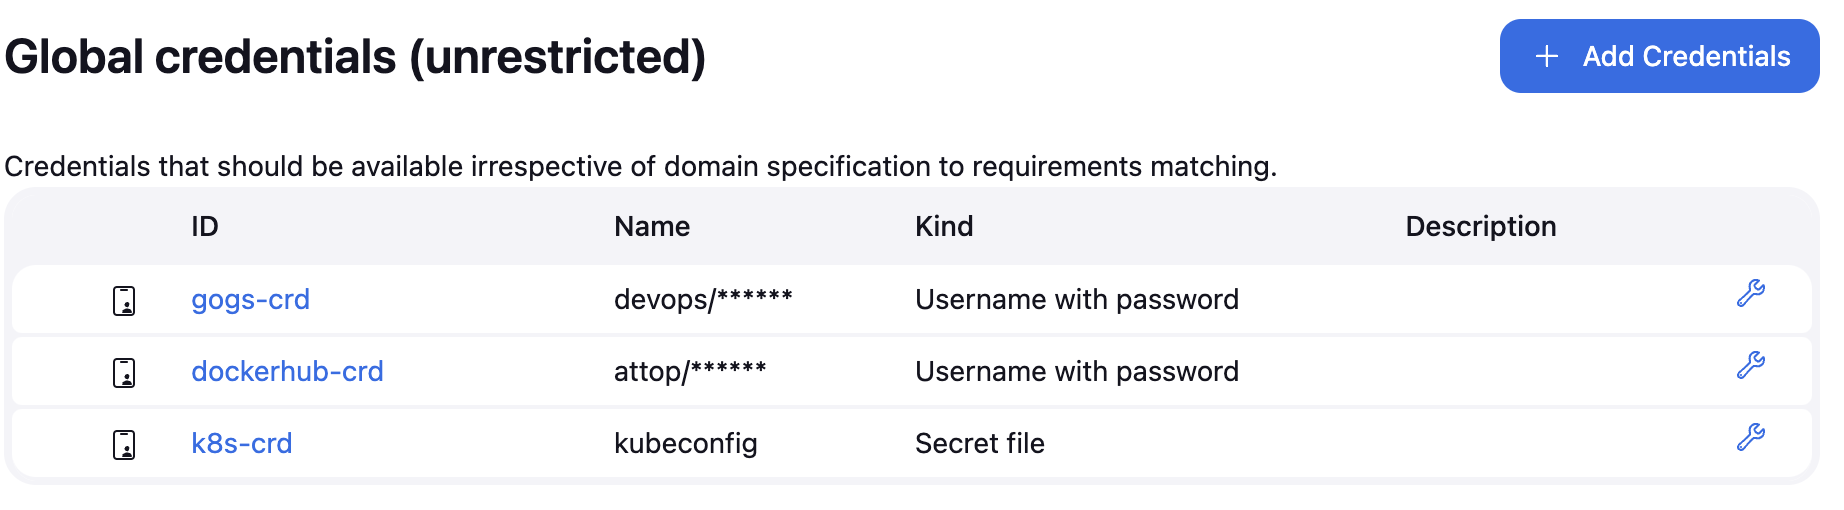Open the dockerhub-crd credential link

coord(287,371)
